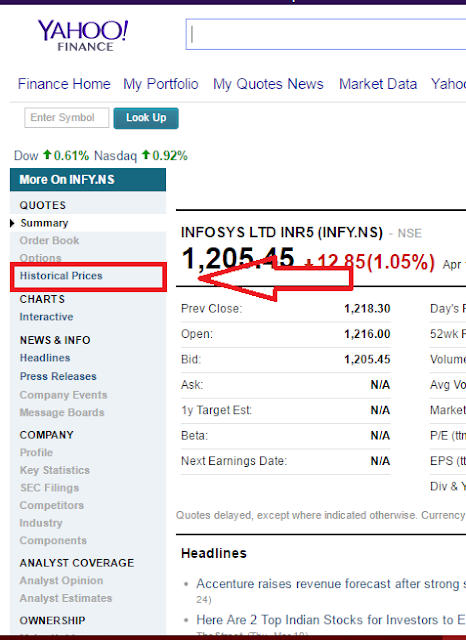466x640 pixels.
Task: Open My Quotes News
Action: pyautogui.click(x=268, y=84)
